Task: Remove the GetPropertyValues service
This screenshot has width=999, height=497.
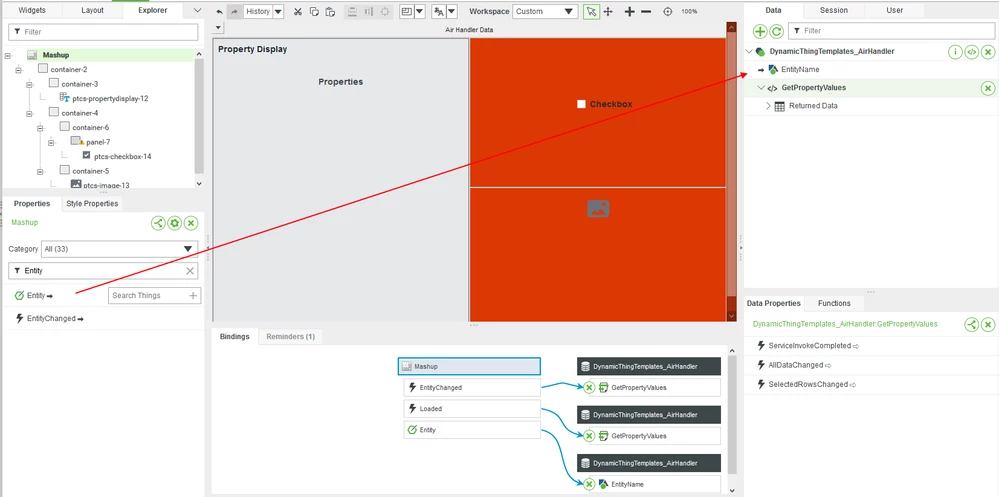Action: (988, 88)
